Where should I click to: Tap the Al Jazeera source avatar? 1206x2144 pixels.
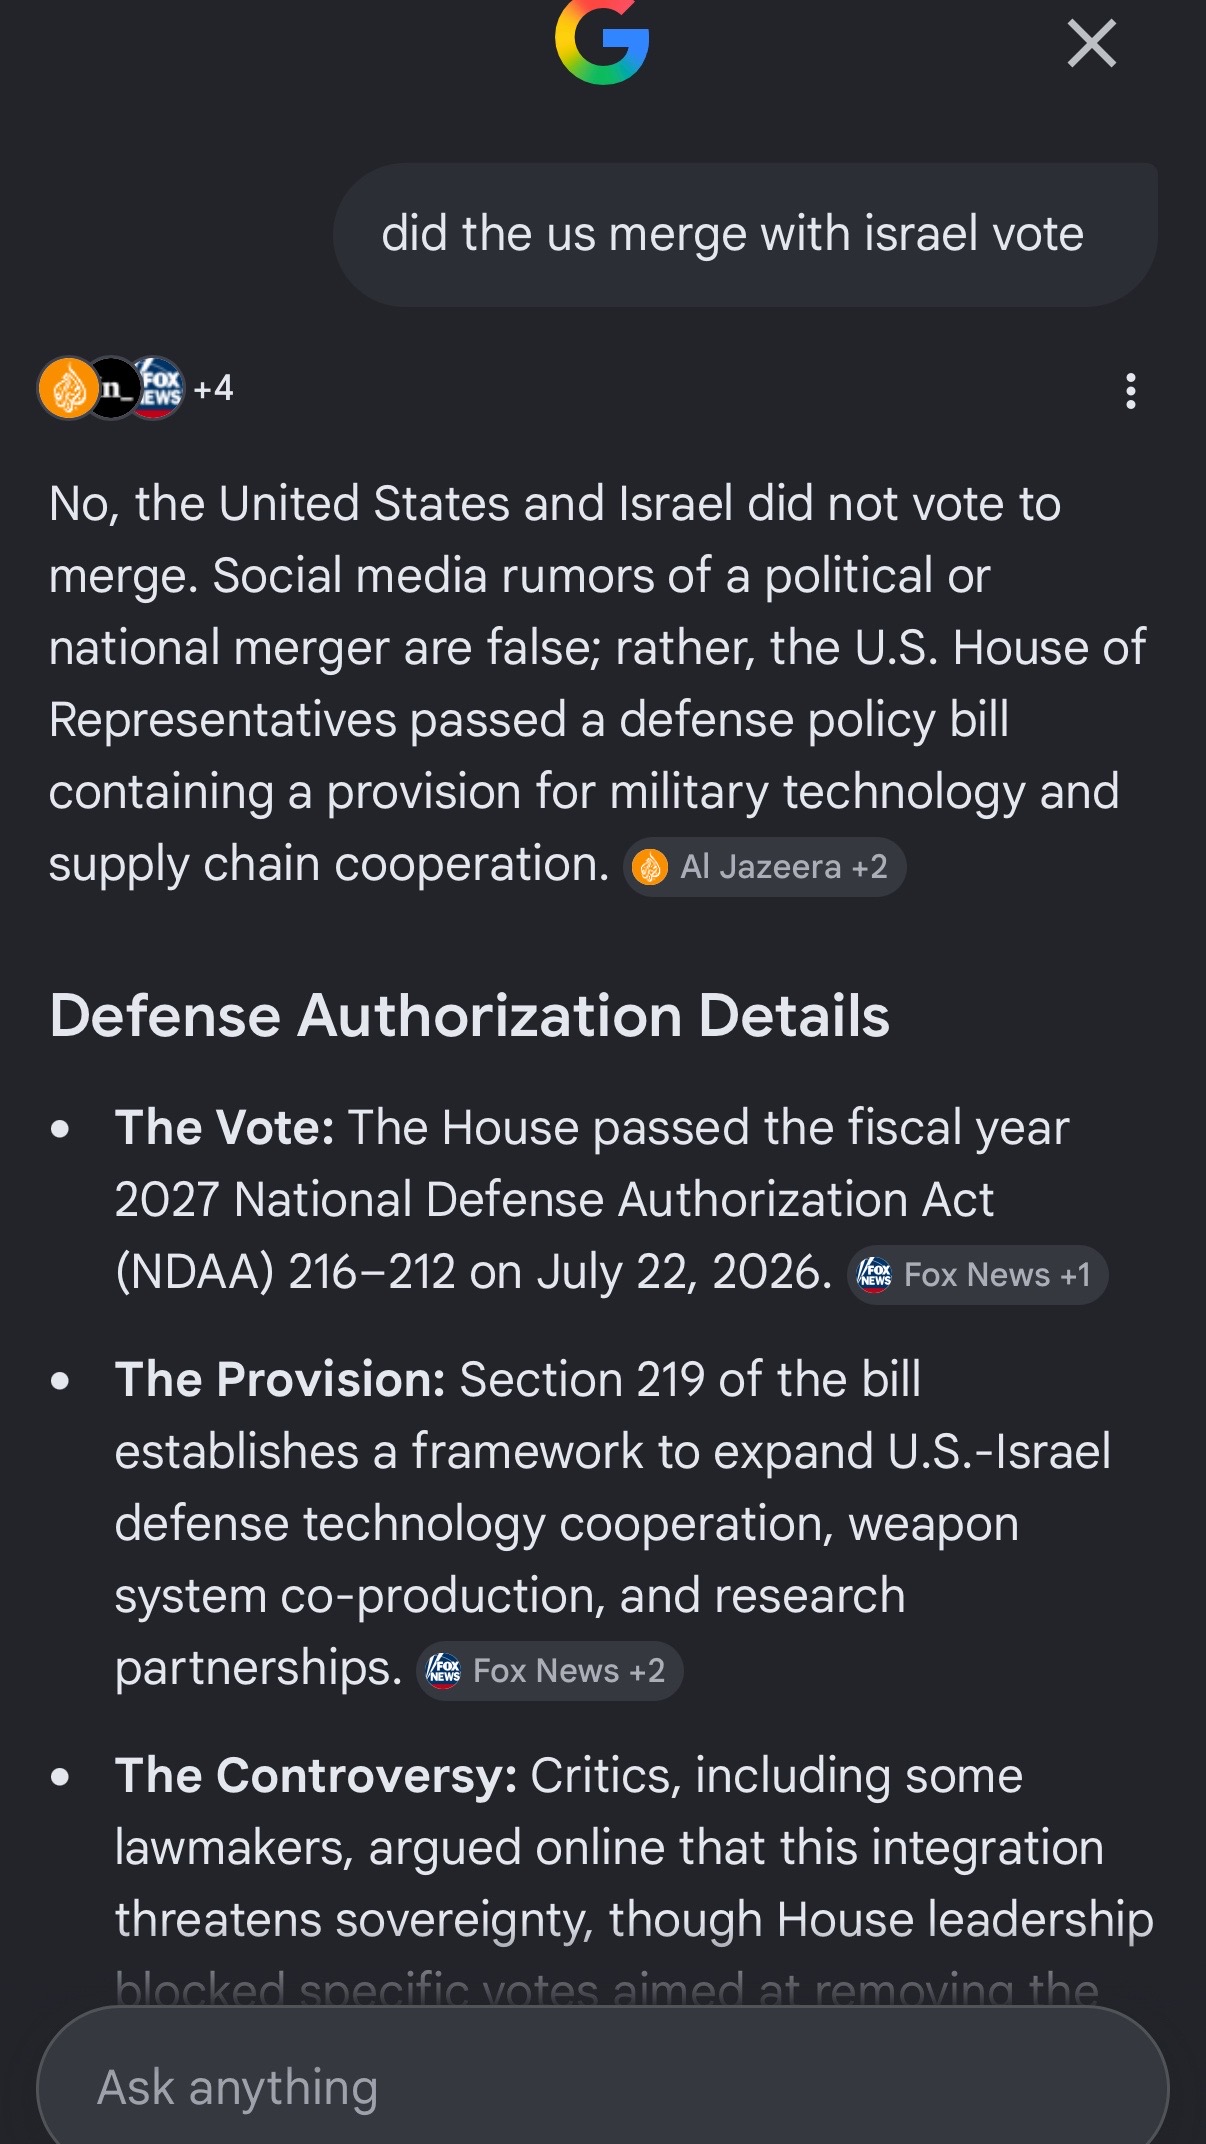point(67,388)
